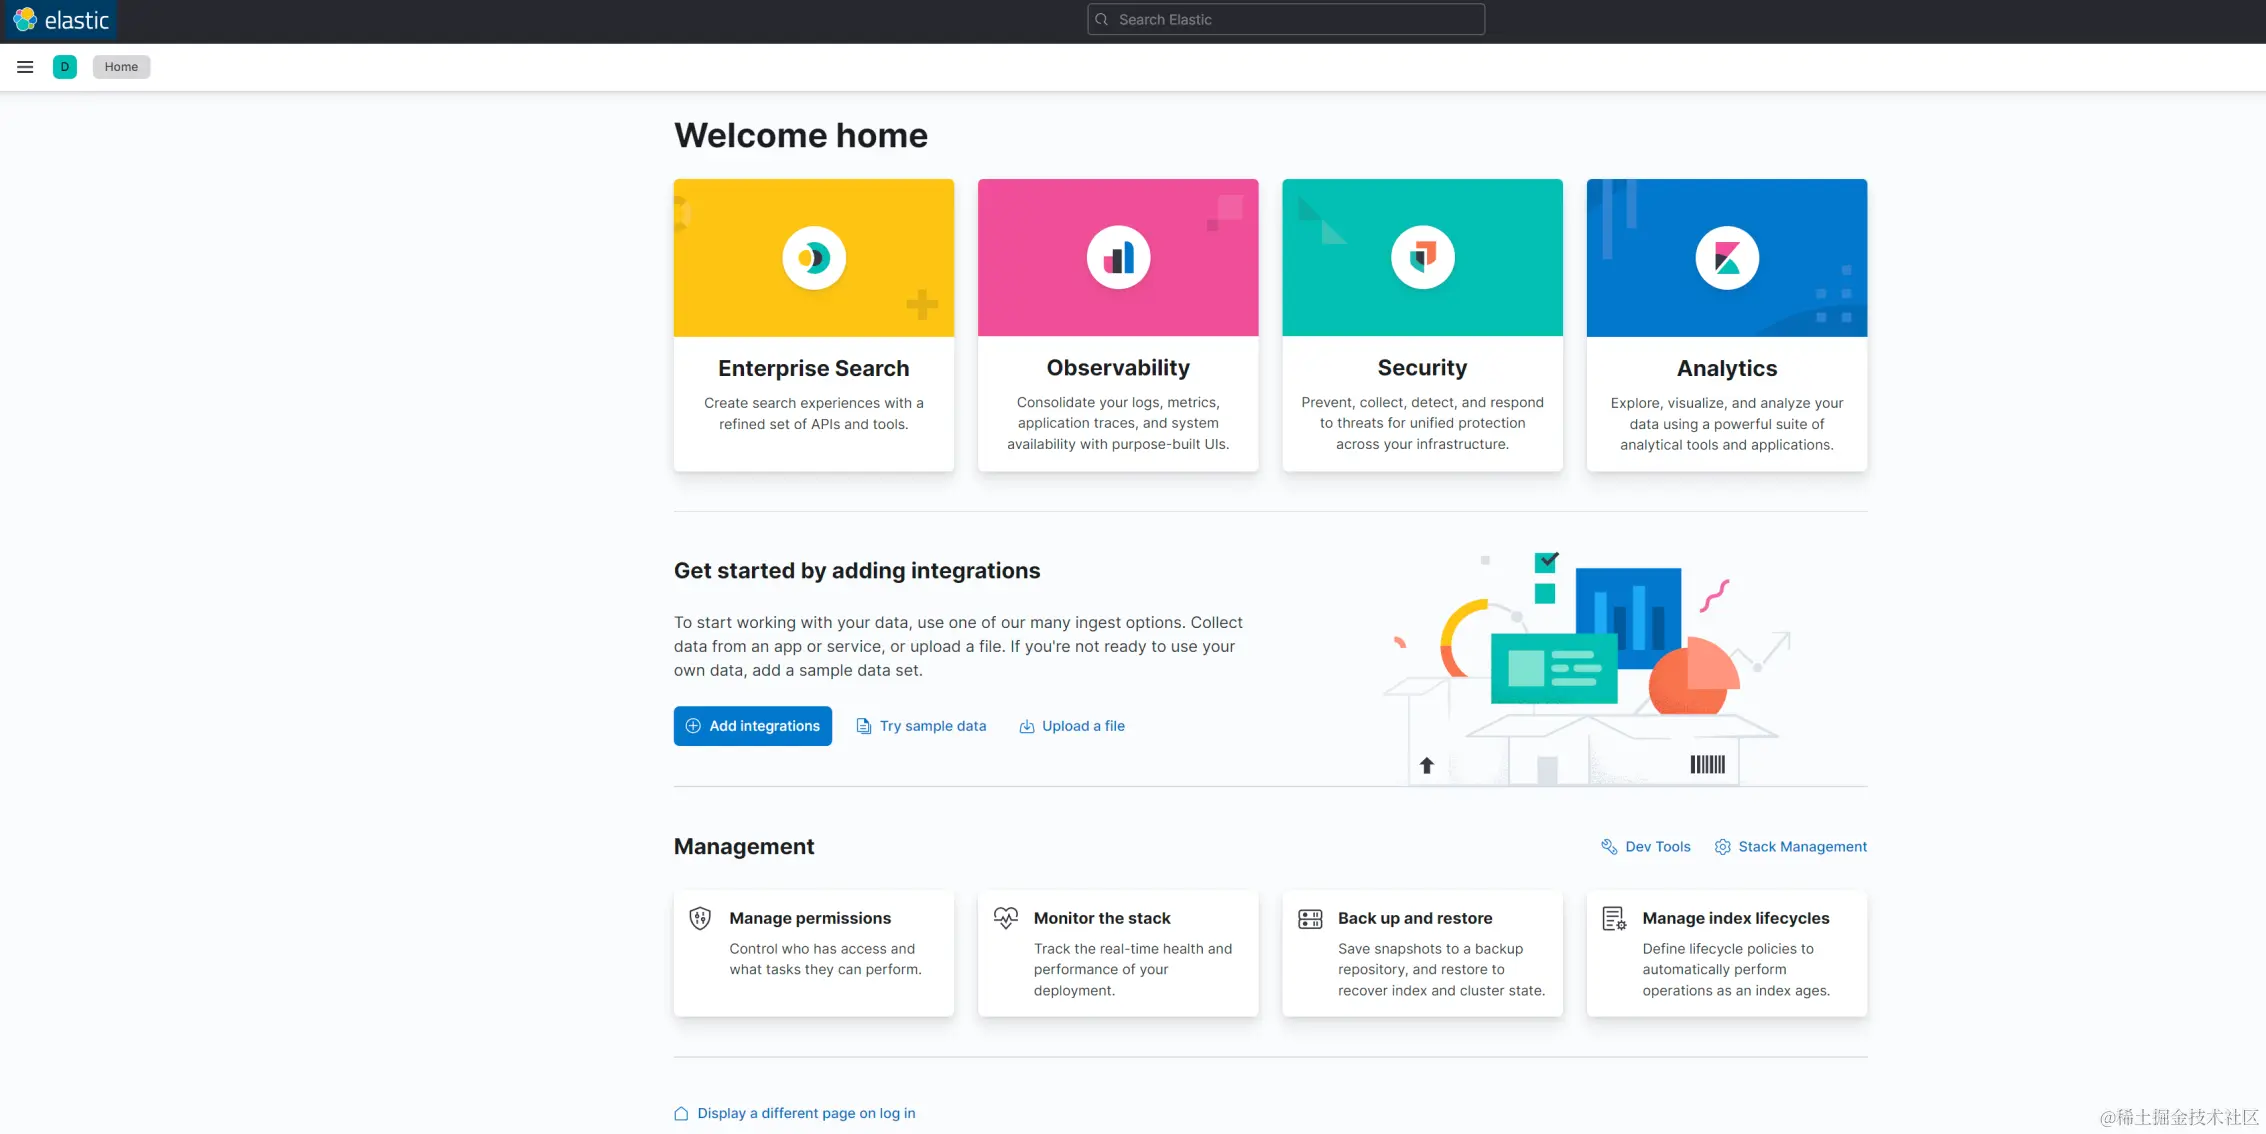Viewport: 2266px width, 1134px height.
Task: Click the heartbeat icon for Monitor the stack
Action: [x=1006, y=918]
